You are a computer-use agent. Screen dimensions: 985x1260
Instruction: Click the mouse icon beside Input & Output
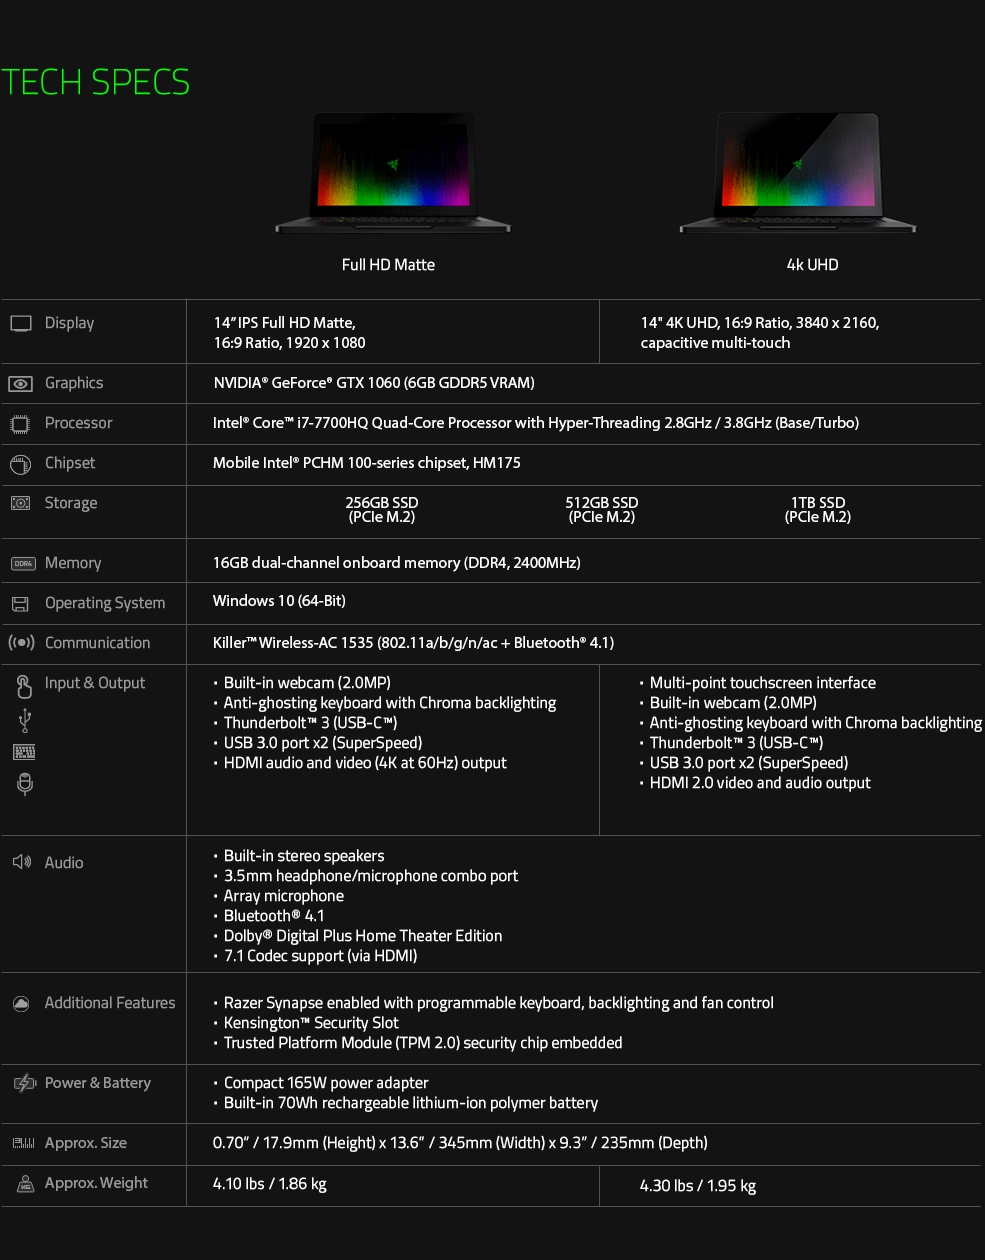point(24,686)
